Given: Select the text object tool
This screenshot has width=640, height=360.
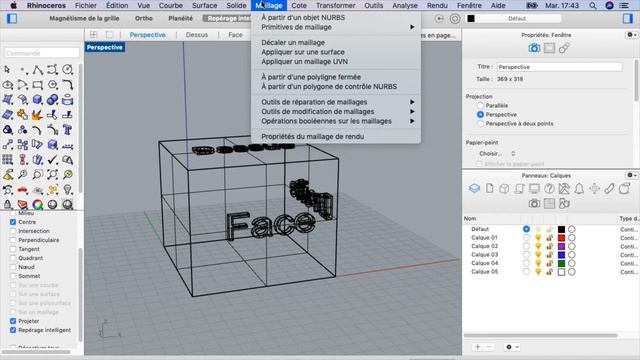Looking at the screenshot, I should pyautogui.click(x=68, y=130).
